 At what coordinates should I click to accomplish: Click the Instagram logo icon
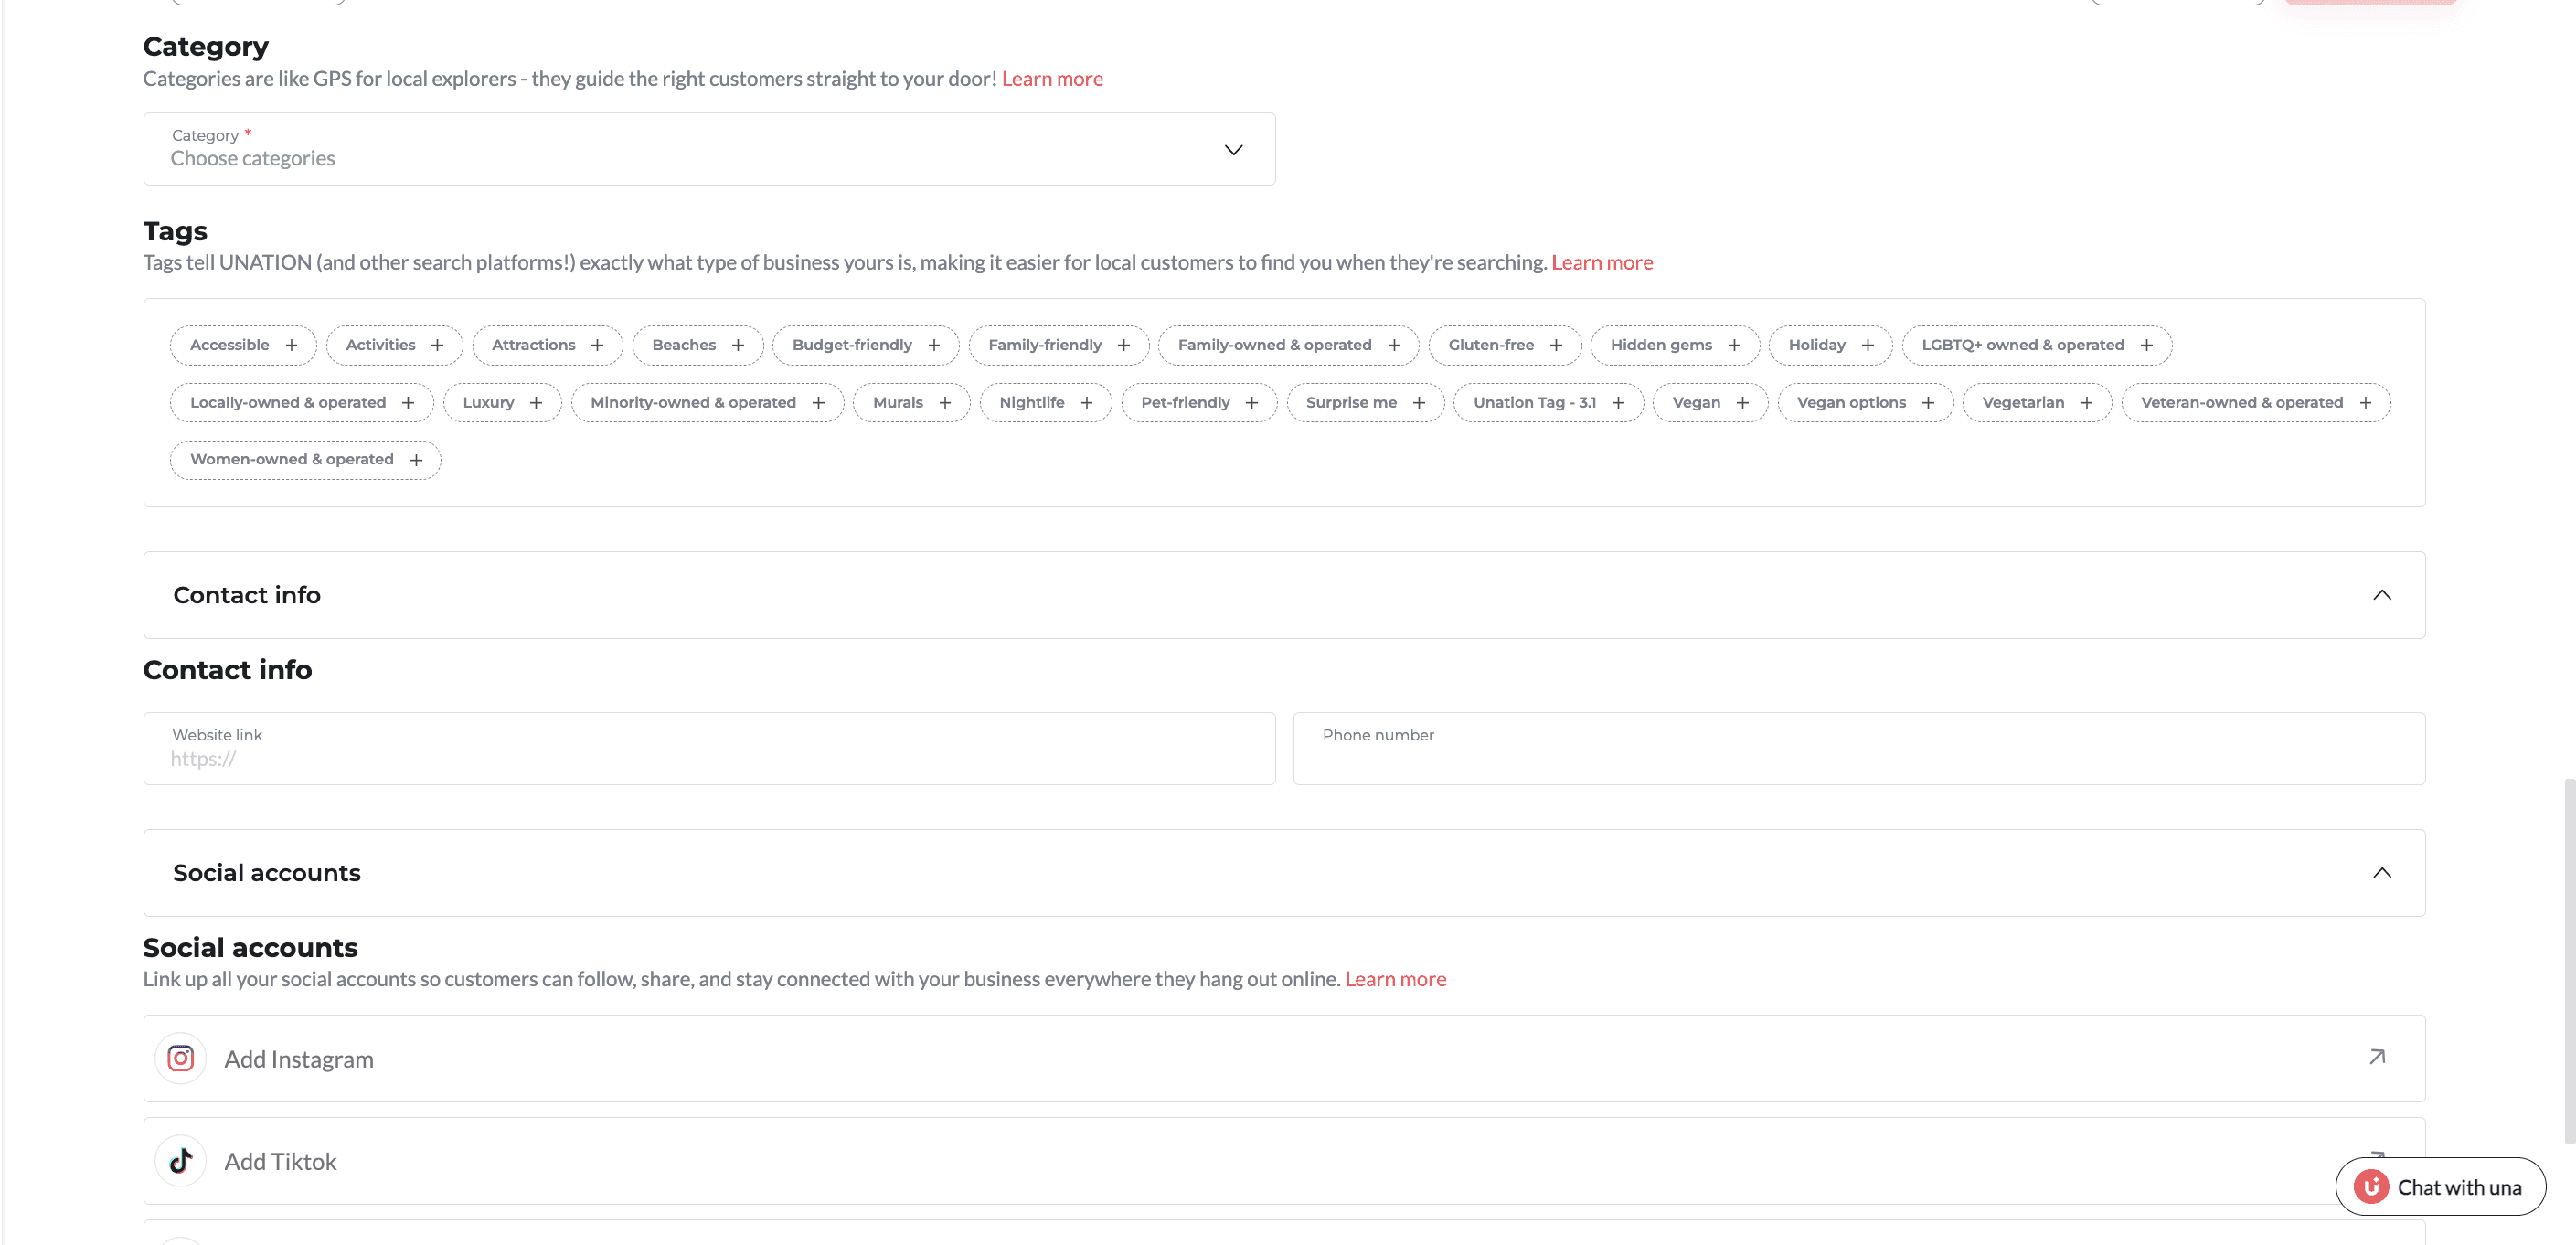[x=180, y=1058]
